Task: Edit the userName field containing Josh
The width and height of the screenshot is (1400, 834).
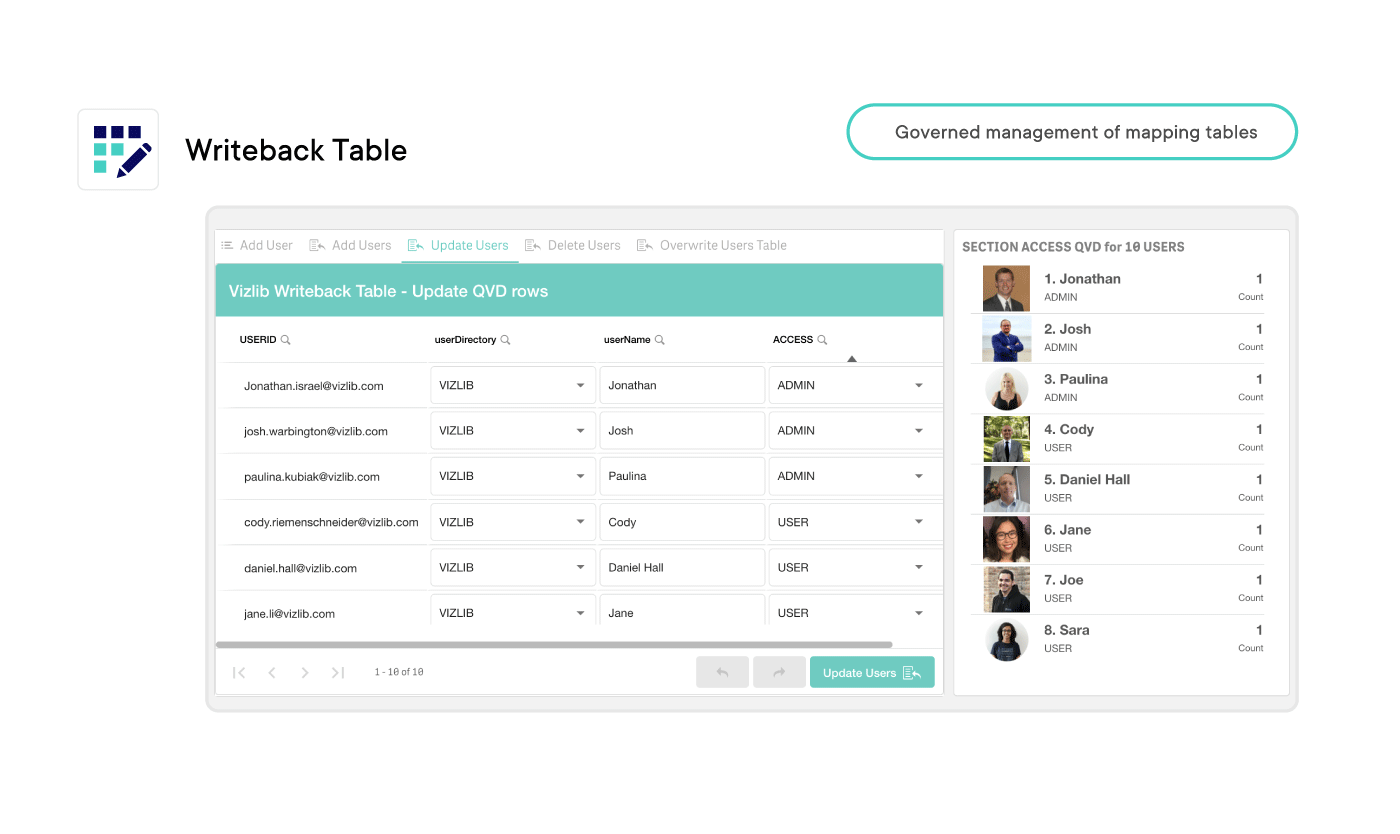Action: (682, 431)
